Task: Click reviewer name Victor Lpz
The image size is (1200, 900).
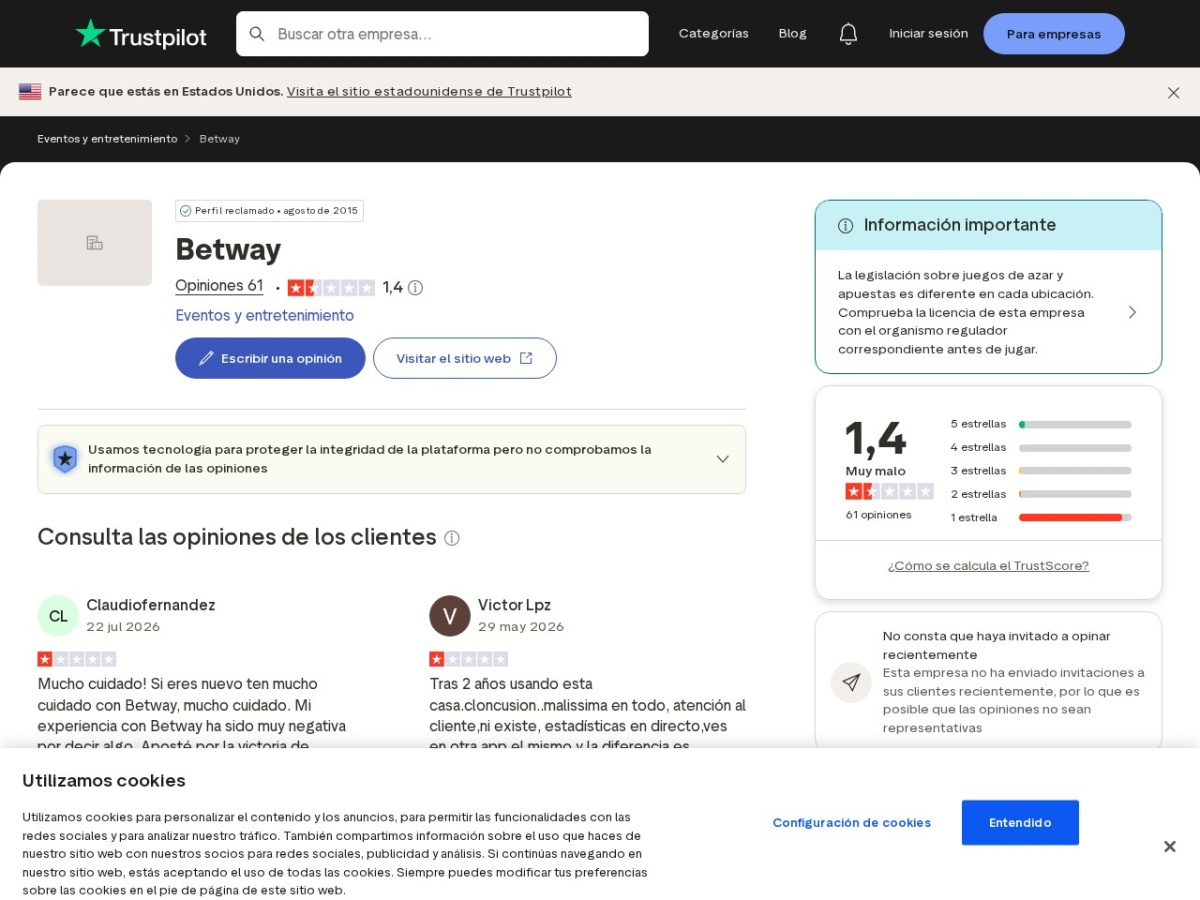Action: pos(514,606)
